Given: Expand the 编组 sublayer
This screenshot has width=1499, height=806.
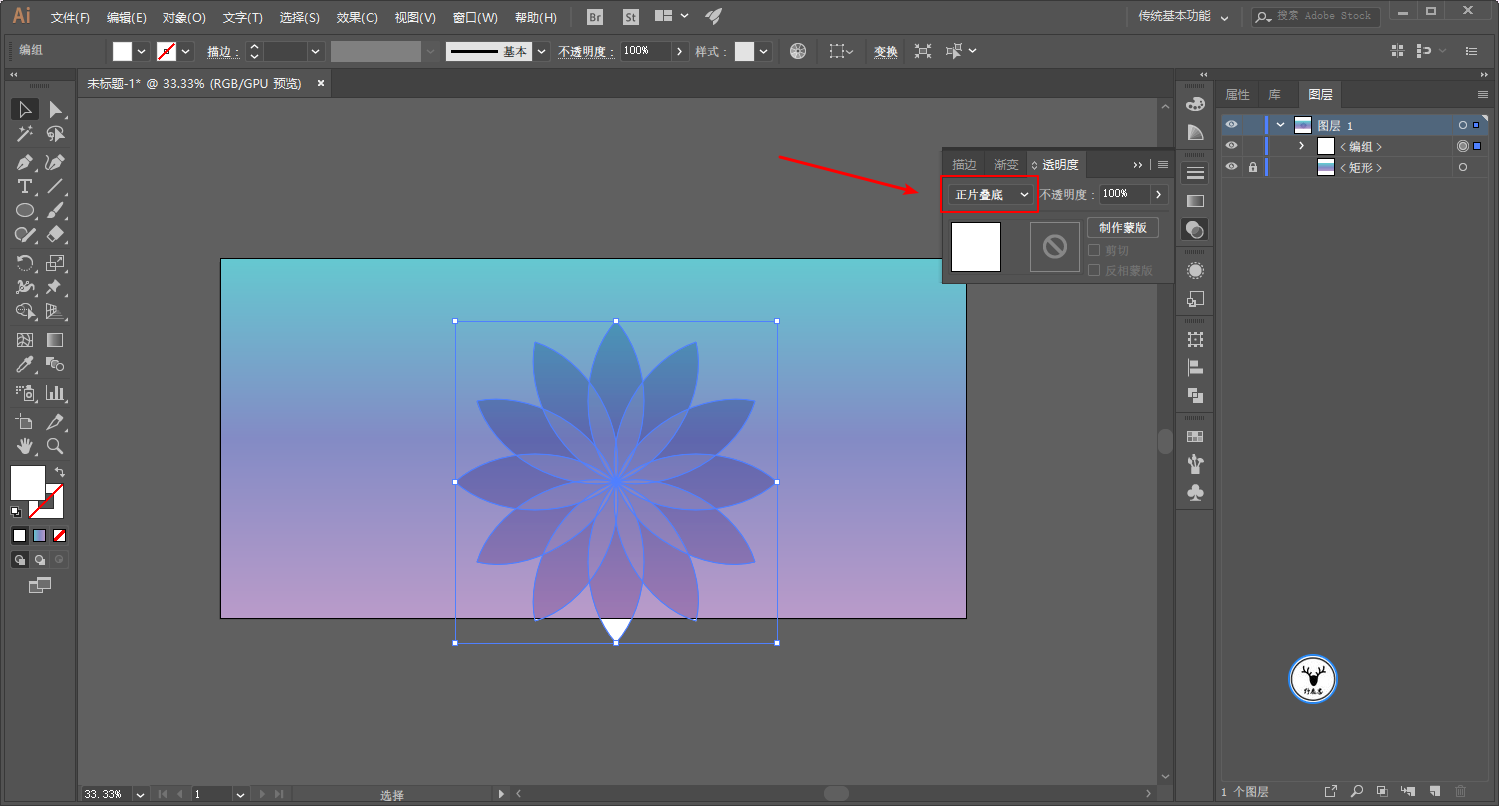Looking at the screenshot, I should 1301,146.
